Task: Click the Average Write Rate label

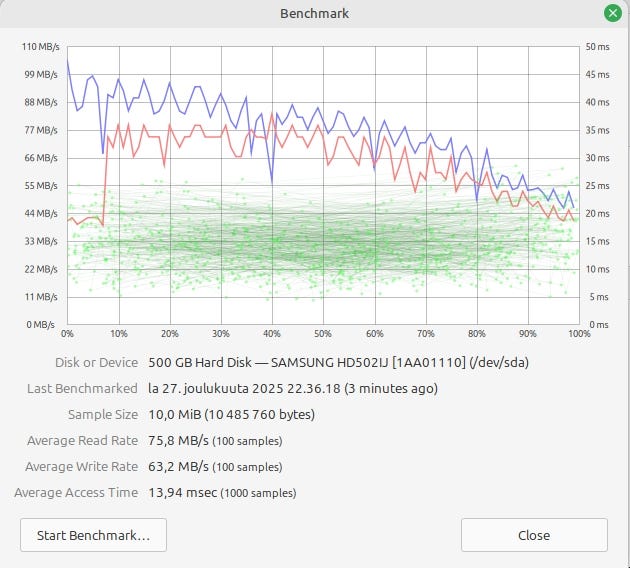Action: 82,466
